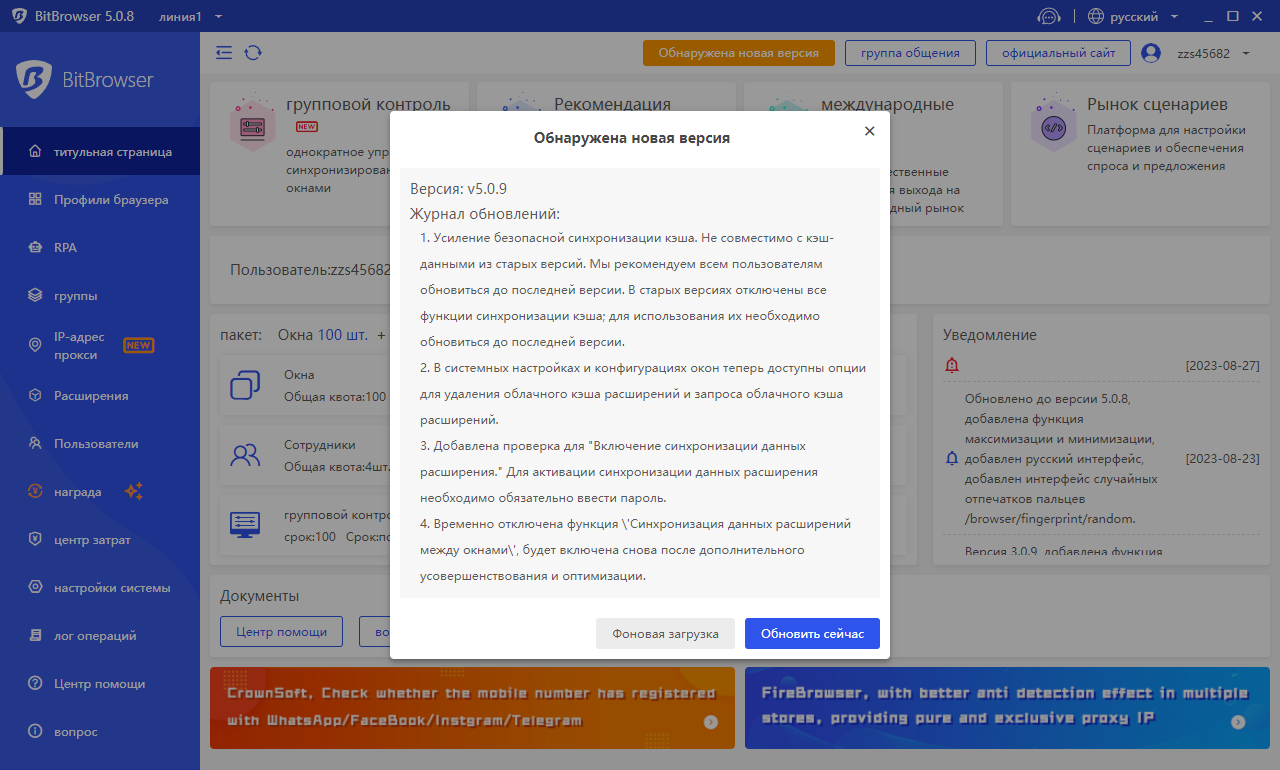Open the линия1 line dropdown
This screenshot has height=770, width=1280.
coord(190,16)
